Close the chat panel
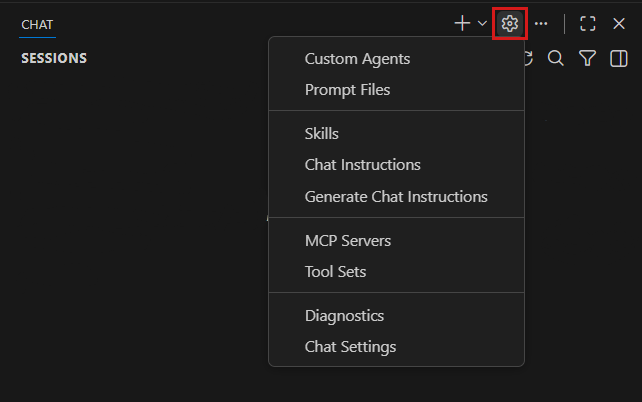 [x=619, y=23]
